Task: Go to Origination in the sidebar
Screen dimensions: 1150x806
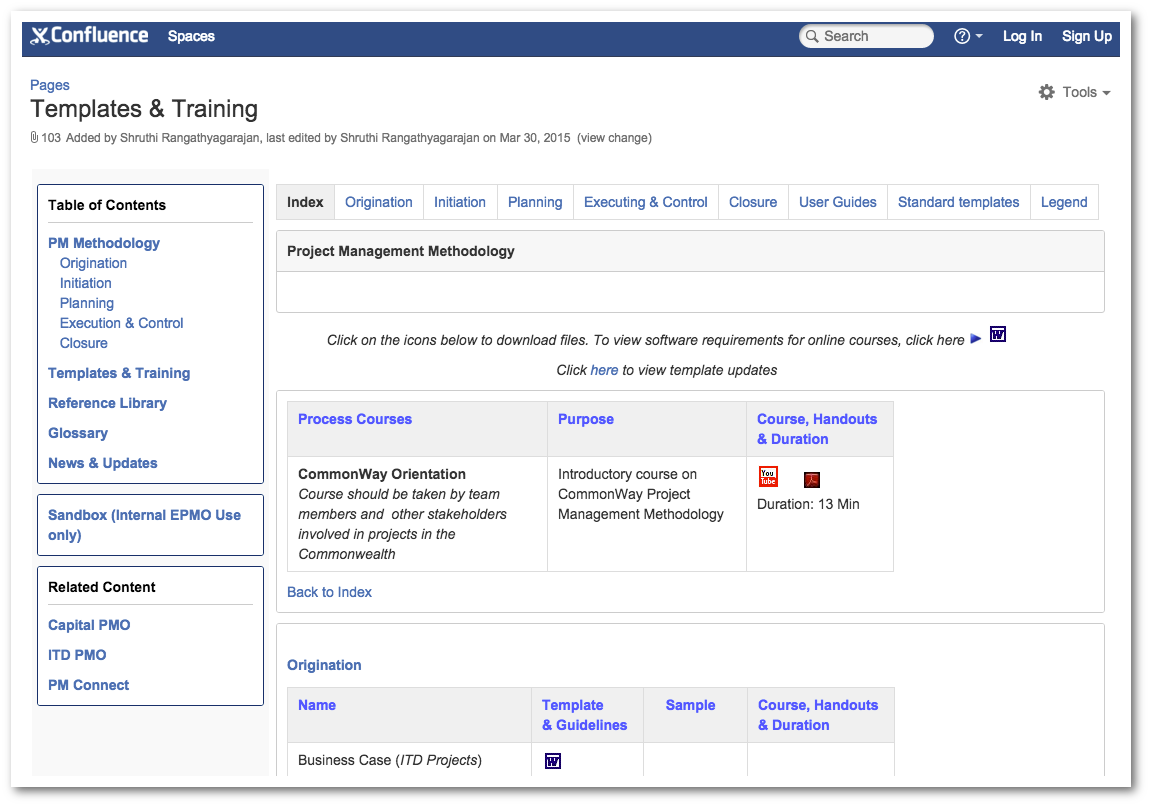Action: [93, 263]
